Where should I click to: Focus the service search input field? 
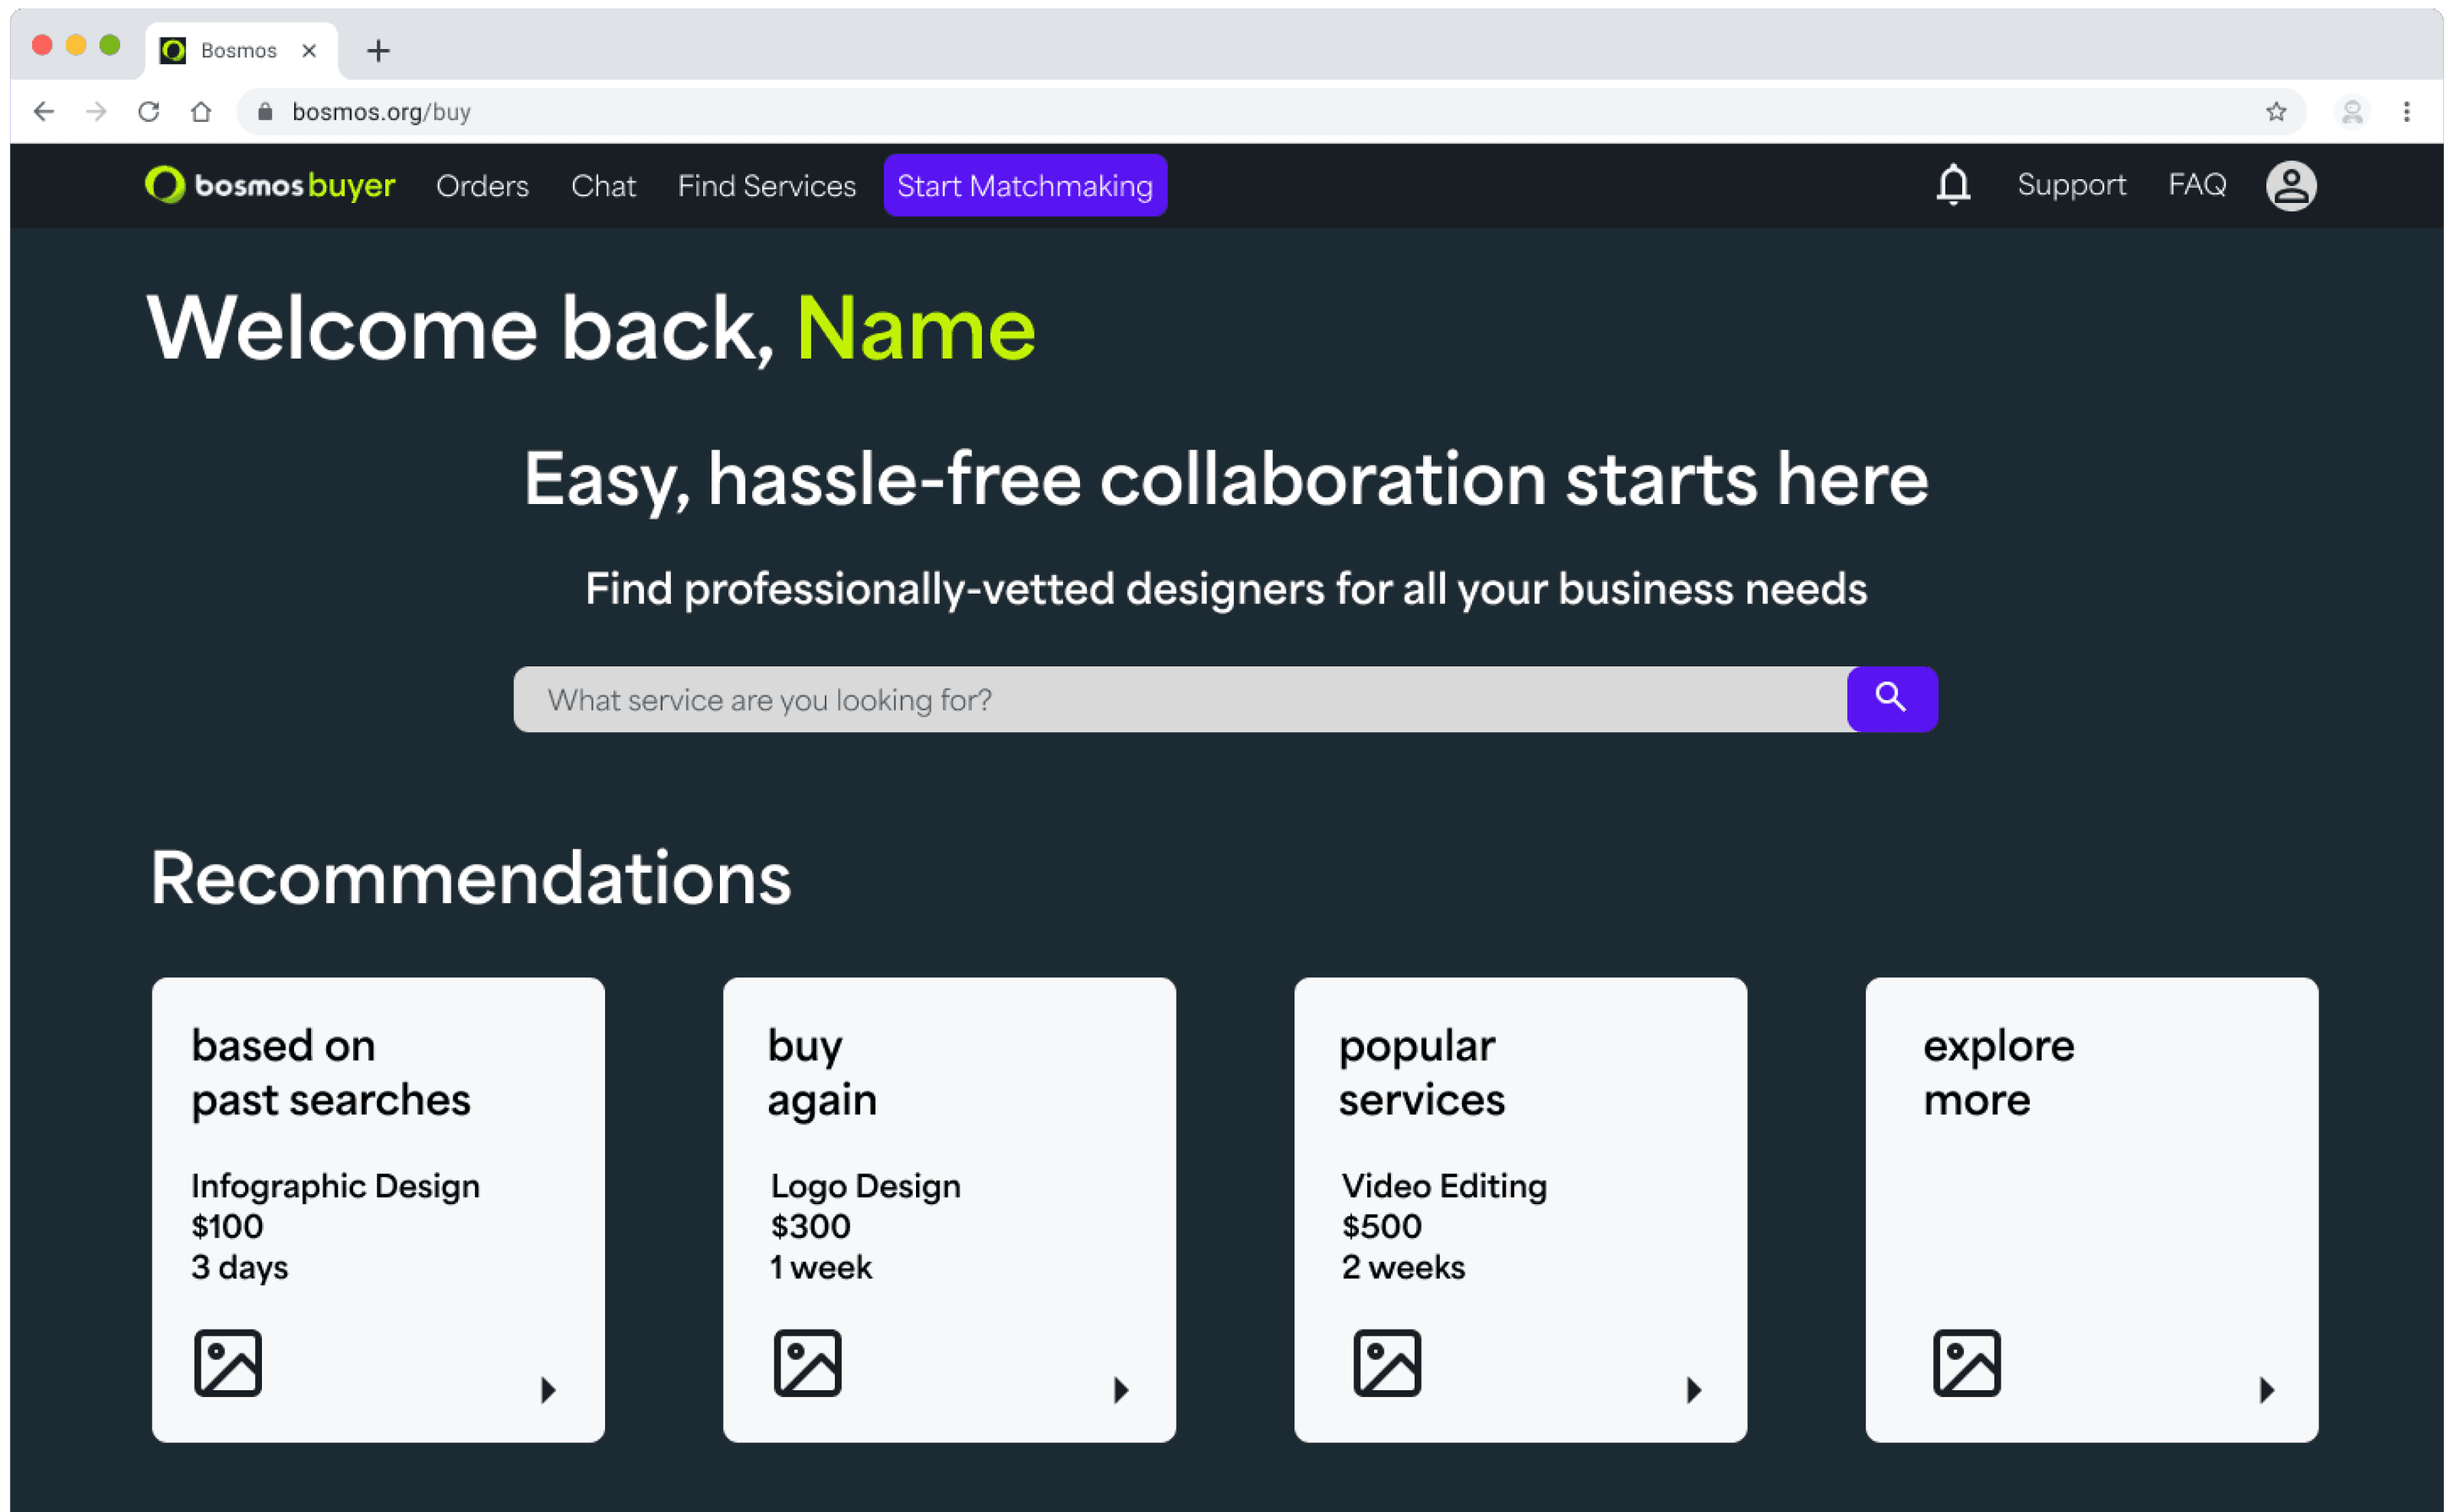click(1180, 699)
